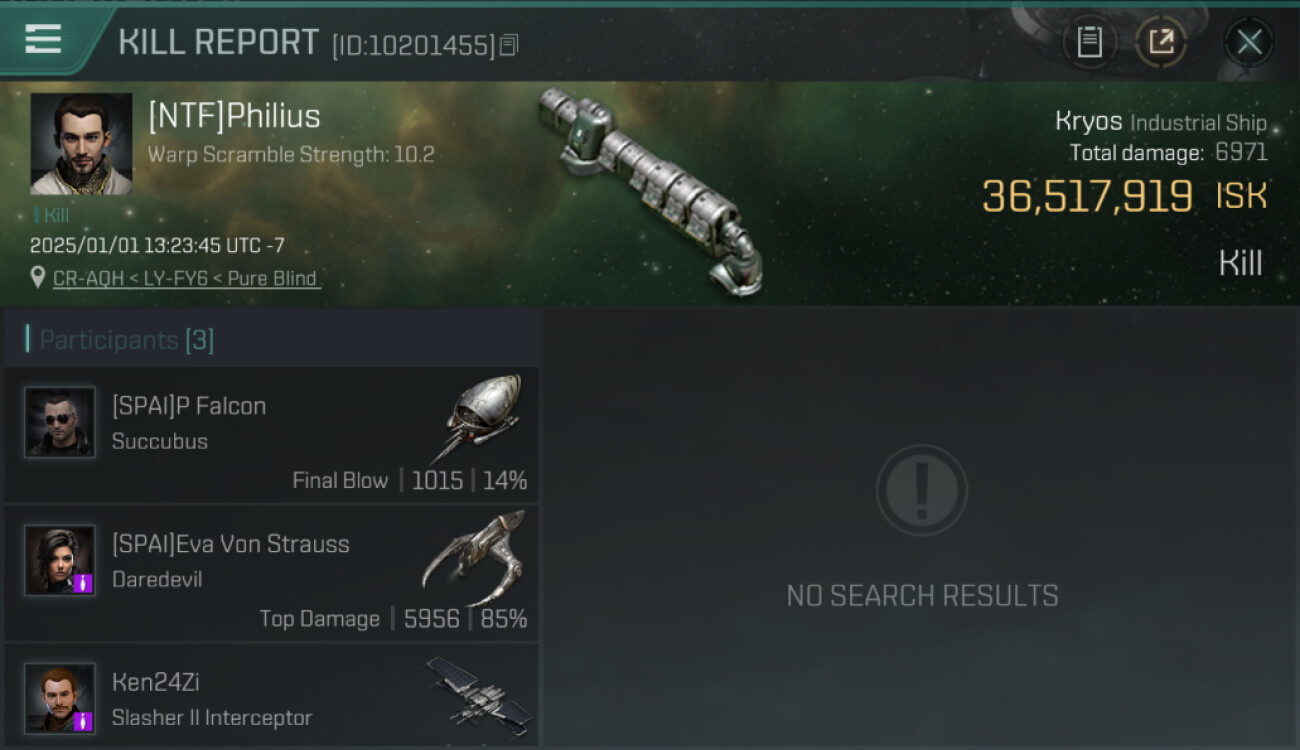This screenshot has height=750, width=1300.
Task: Click the share export icon
Action: 1161,42
